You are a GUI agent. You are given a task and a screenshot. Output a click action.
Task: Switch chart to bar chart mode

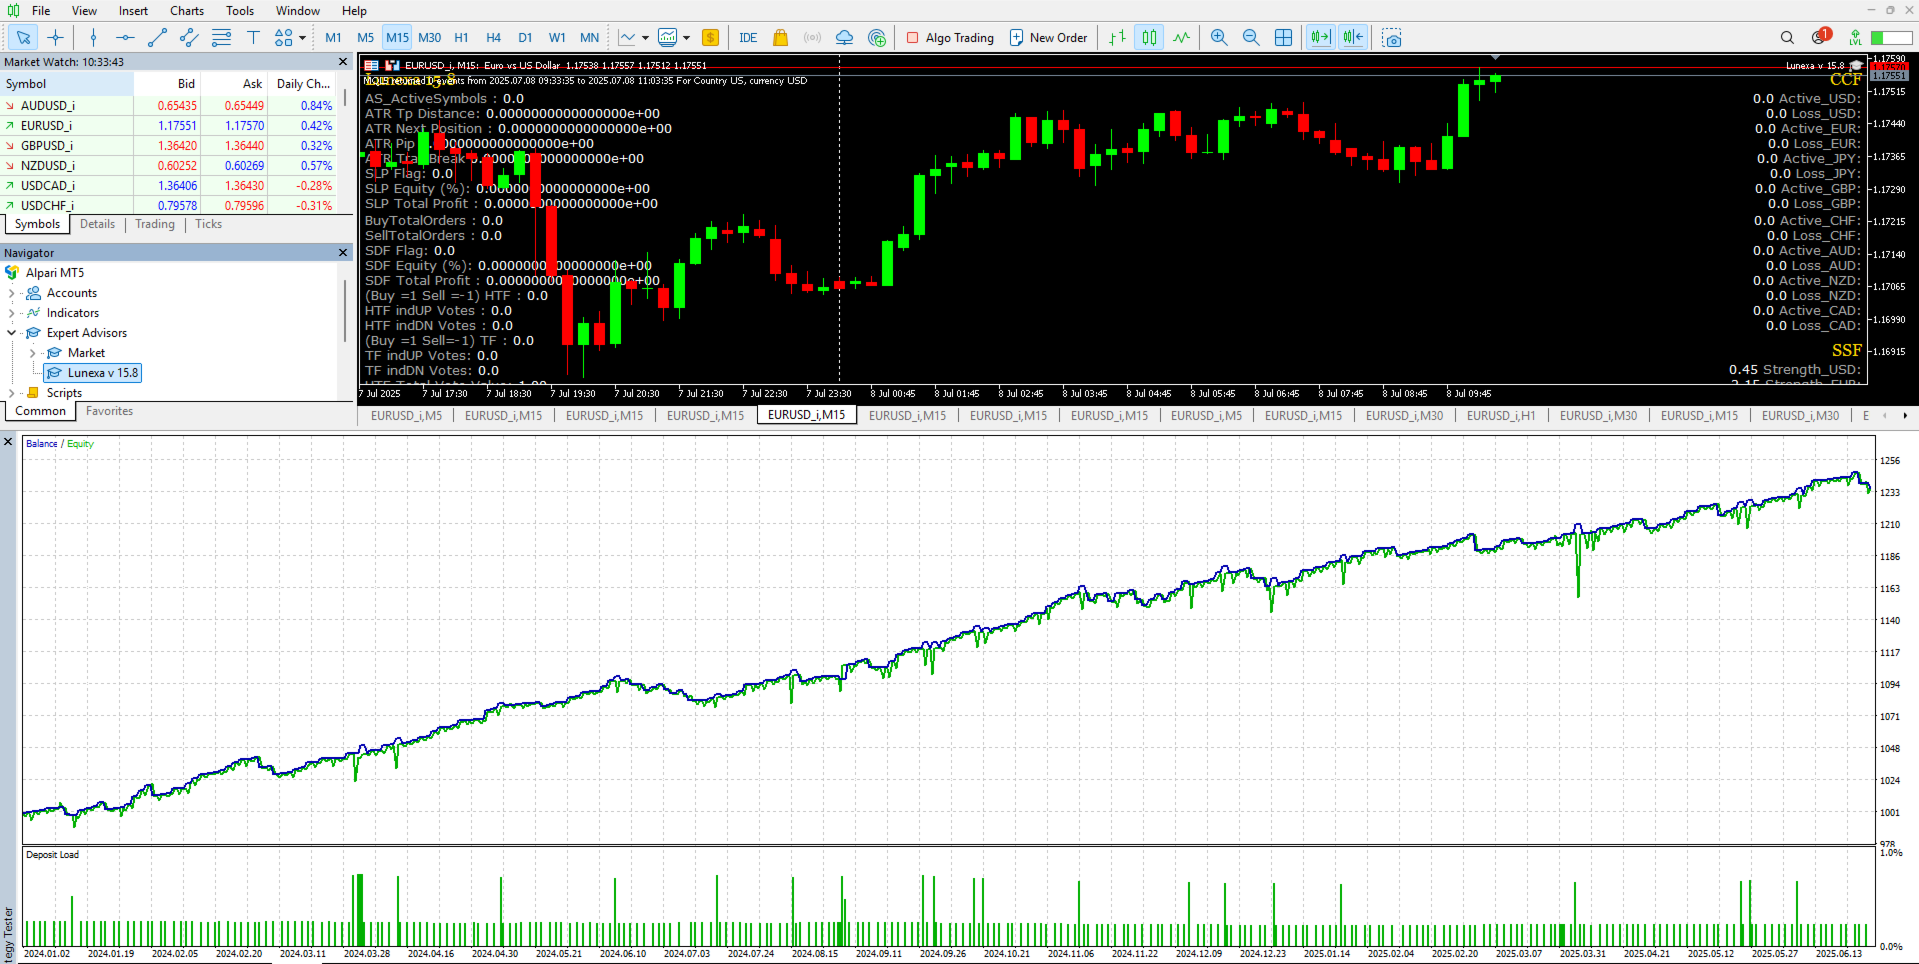(x=1117, y=38)
